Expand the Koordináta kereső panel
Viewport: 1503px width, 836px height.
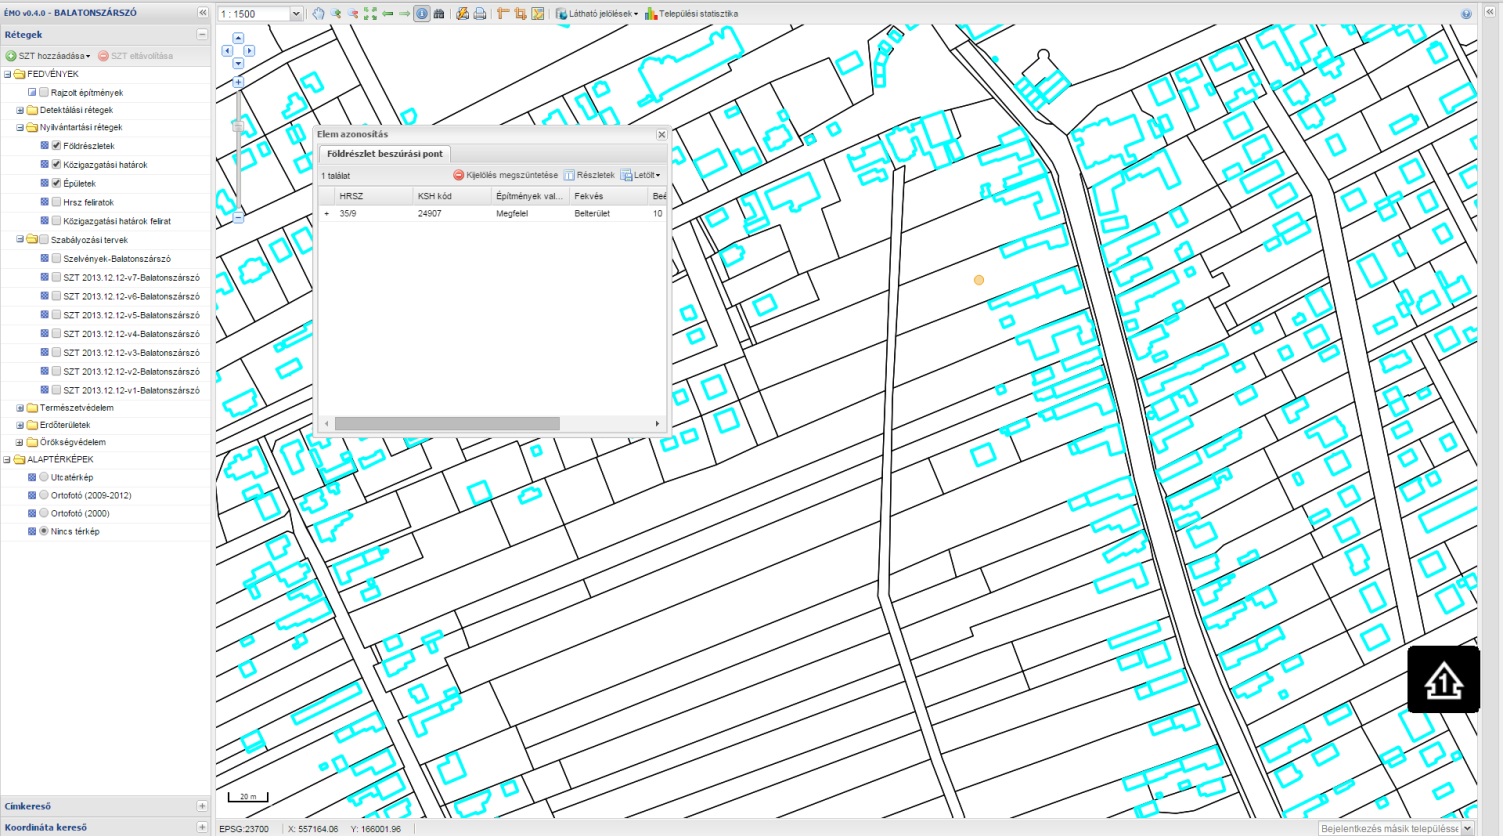[202, 827]
